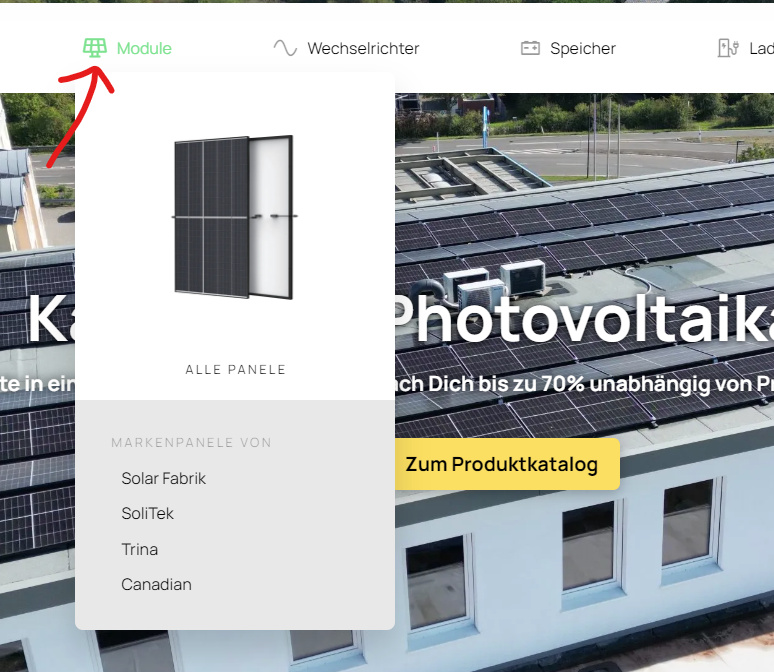Open the partially visible Lad… menu item
774x672 pixels.
pyautogui.click(x=760, y=48)
